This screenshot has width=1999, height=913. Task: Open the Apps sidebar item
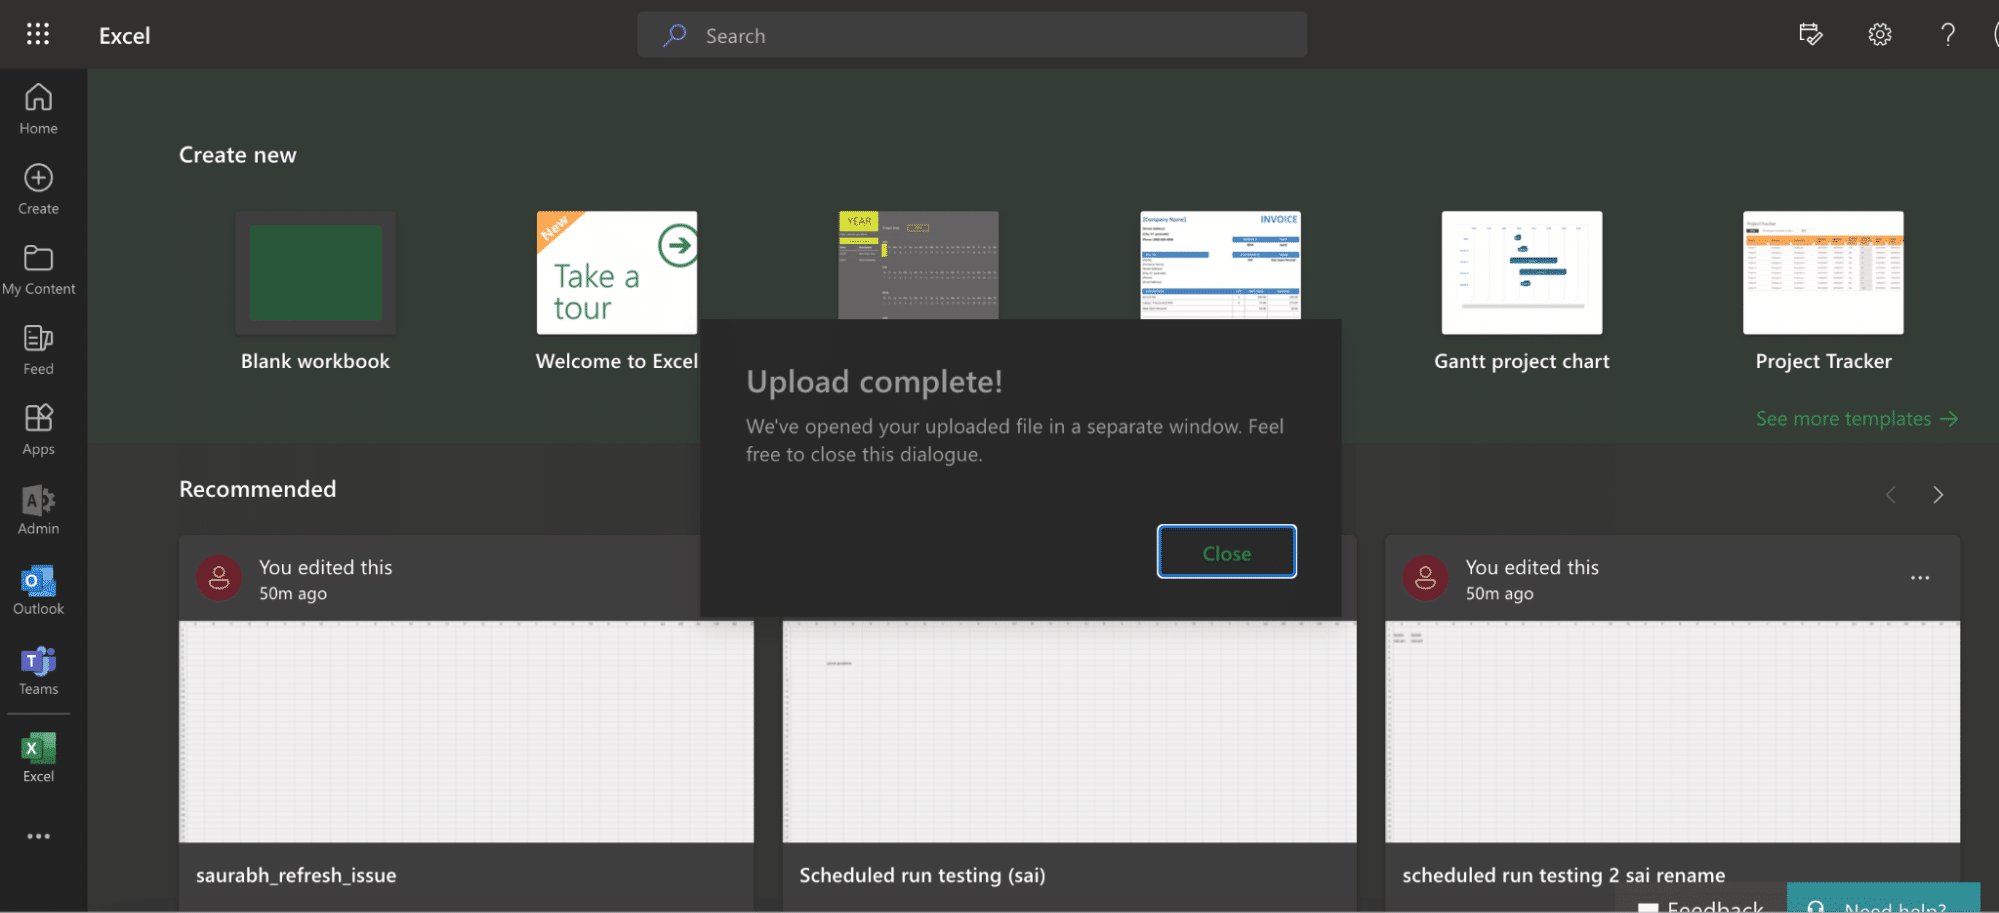point(38,429)
